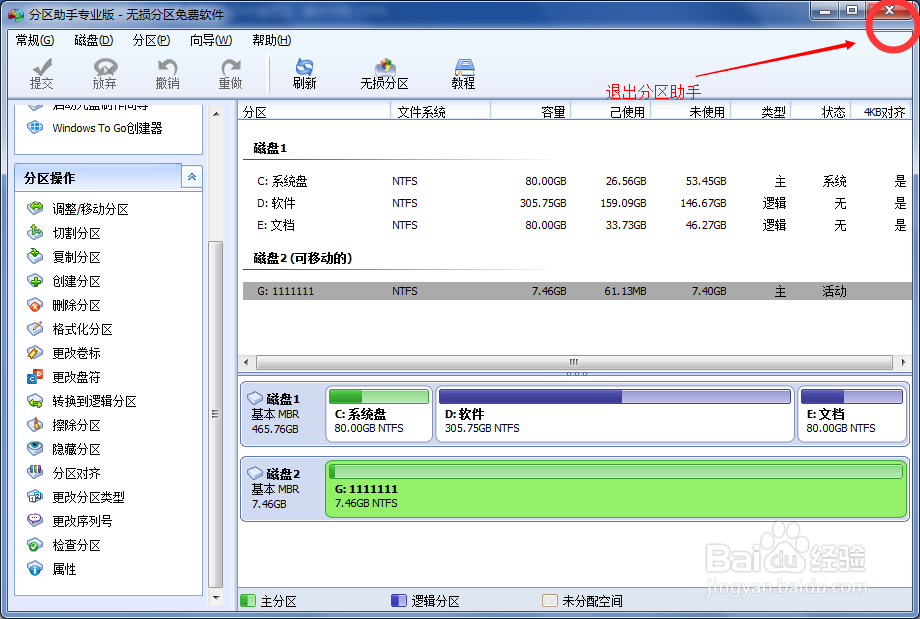Open the 分区(P) menu
The image size is (920, 619).
click(x=151, y=40)
